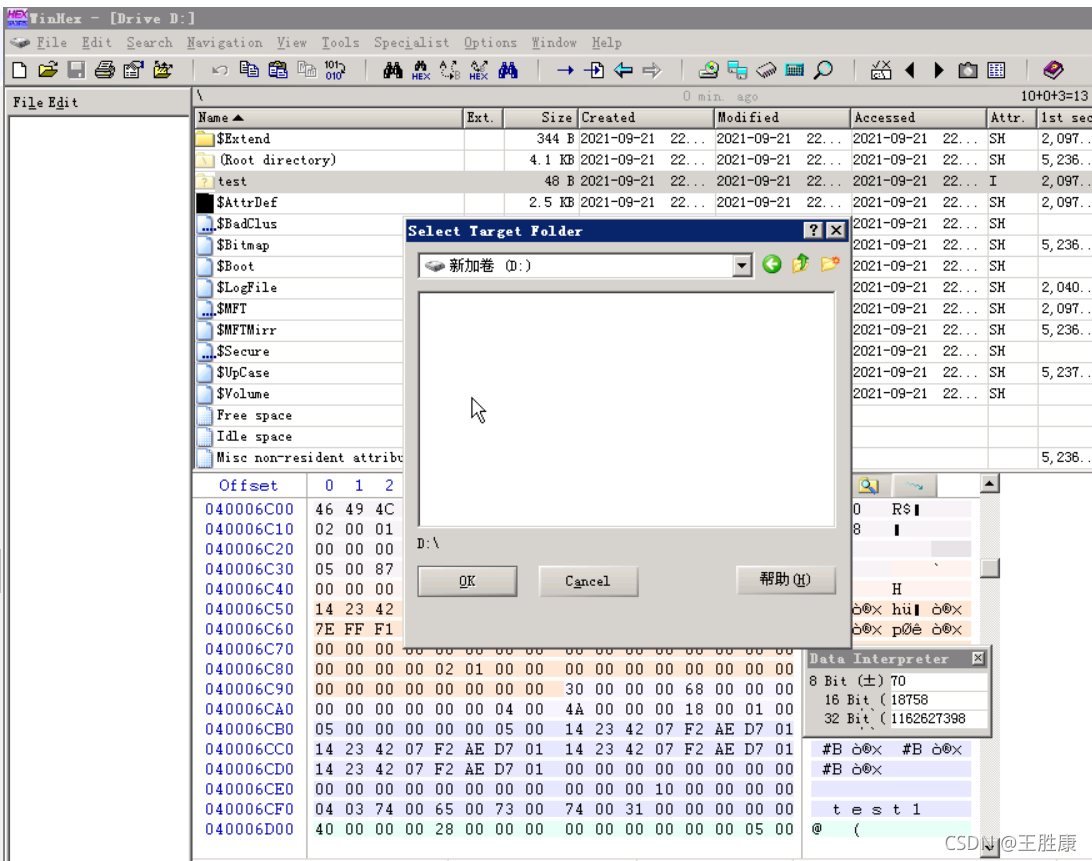This screenshot has width=1092, height=861.
Task: Click the magnifier tab icon above the text column
Action: (868, 486)
